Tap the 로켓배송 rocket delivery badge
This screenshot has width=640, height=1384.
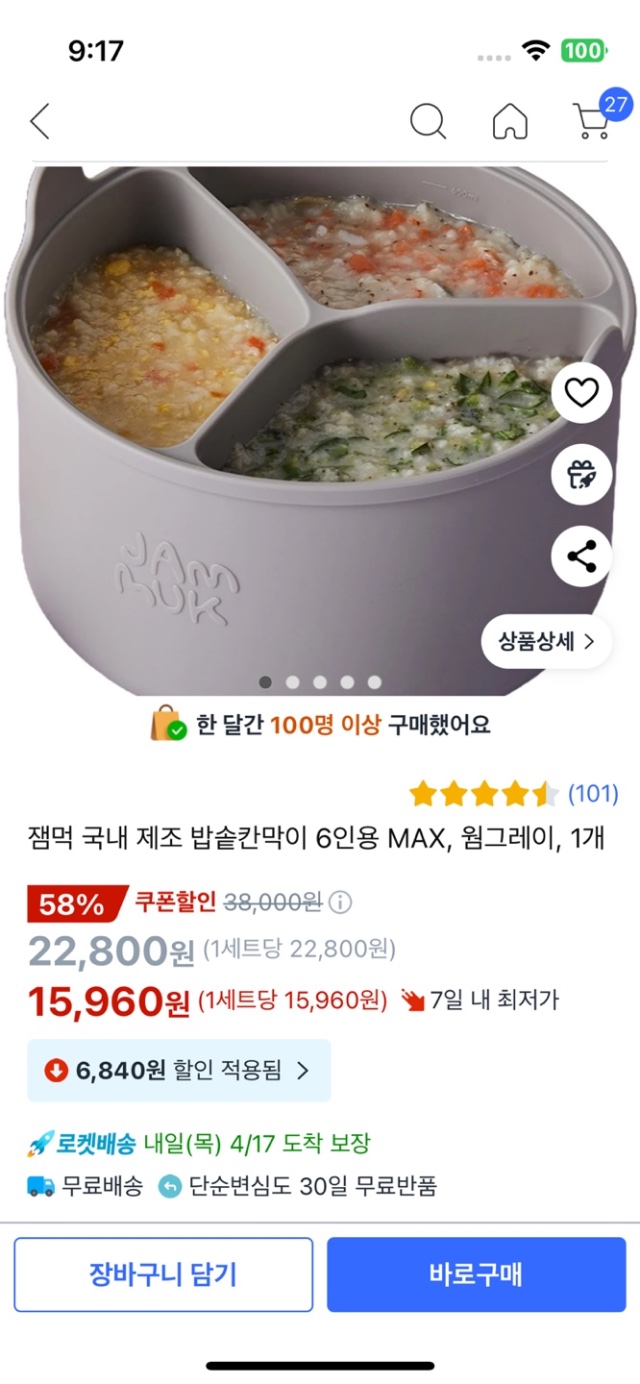pyautogui.click(x=84, y=1143)
